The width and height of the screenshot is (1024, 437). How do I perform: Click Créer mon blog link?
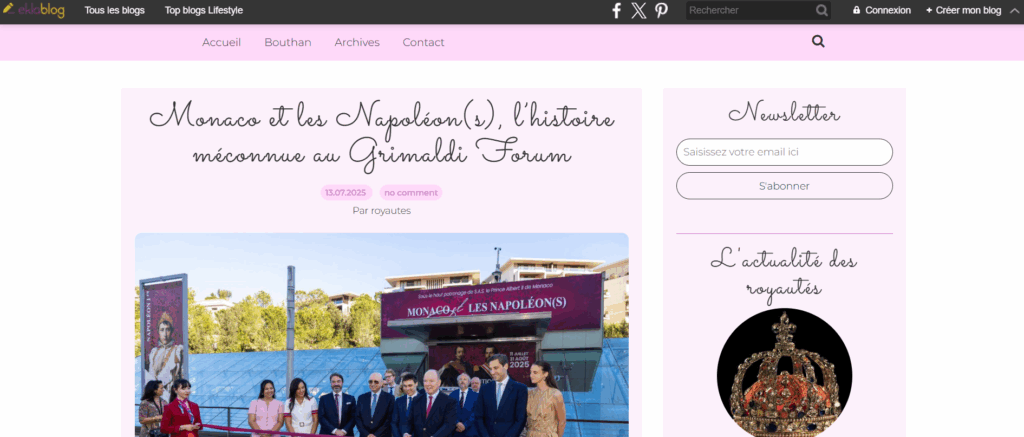(x=963, y=10)
